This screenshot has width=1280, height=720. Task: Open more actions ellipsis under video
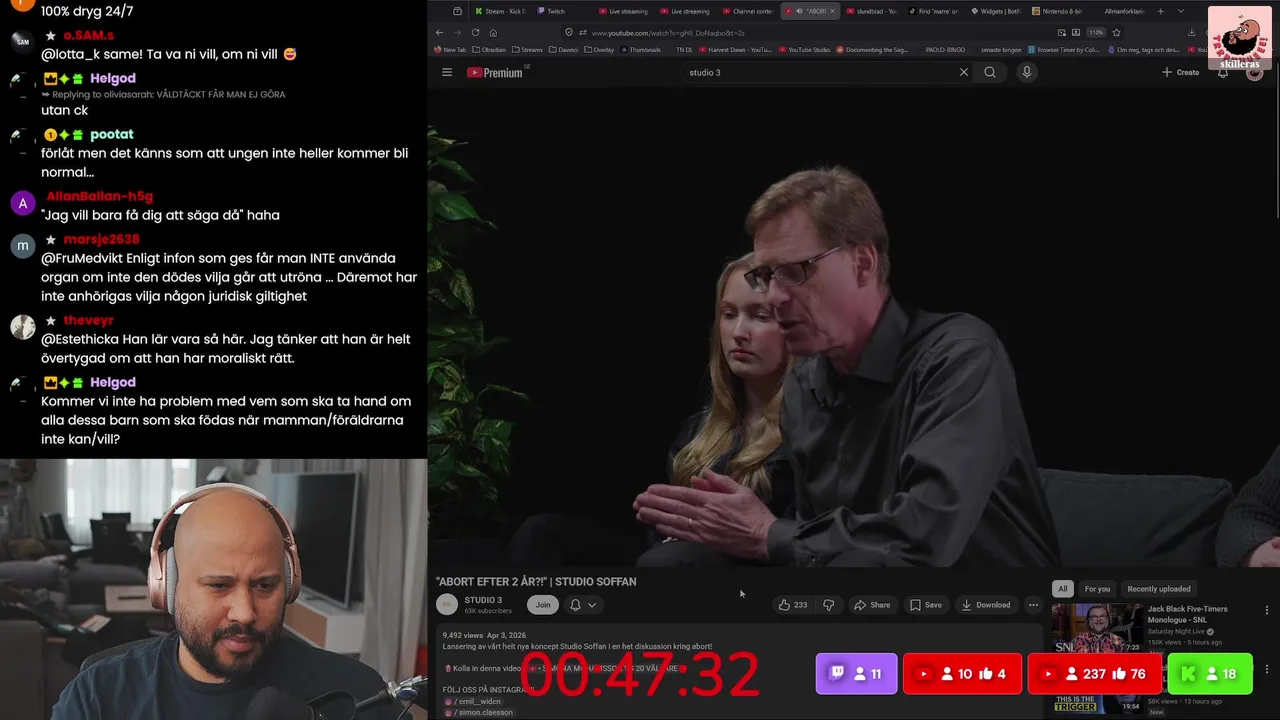[x=1033, y=605]
